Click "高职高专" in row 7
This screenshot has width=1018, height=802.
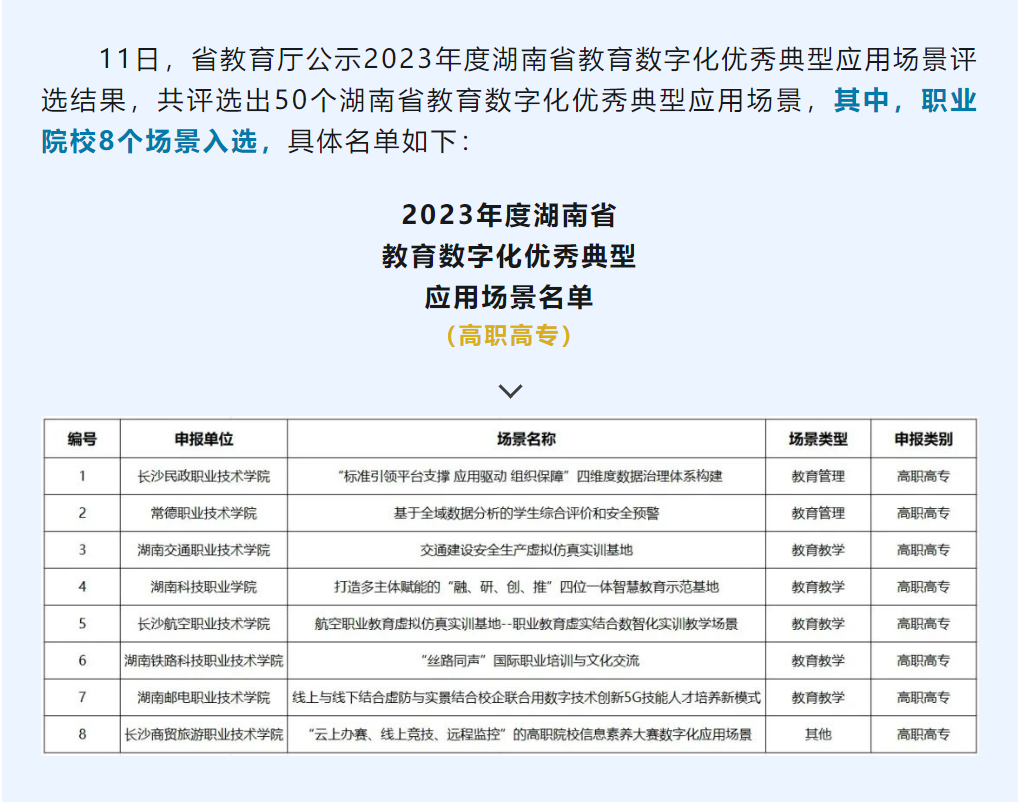[x=923, y=697]
